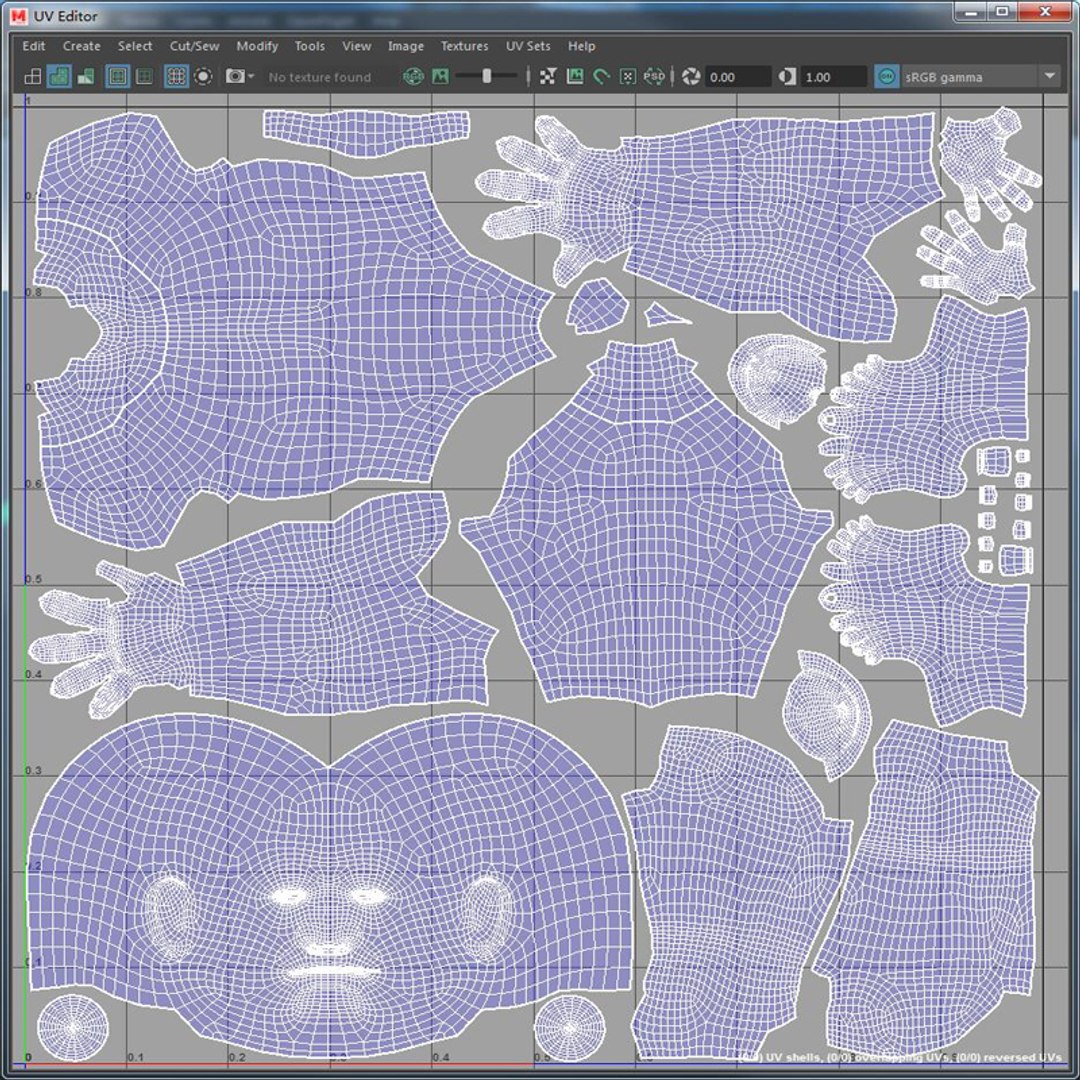The width and height of the screenshot is (1080, 1080).
Task: Open the Cut/Sew menu
Action: click(194, 46)
